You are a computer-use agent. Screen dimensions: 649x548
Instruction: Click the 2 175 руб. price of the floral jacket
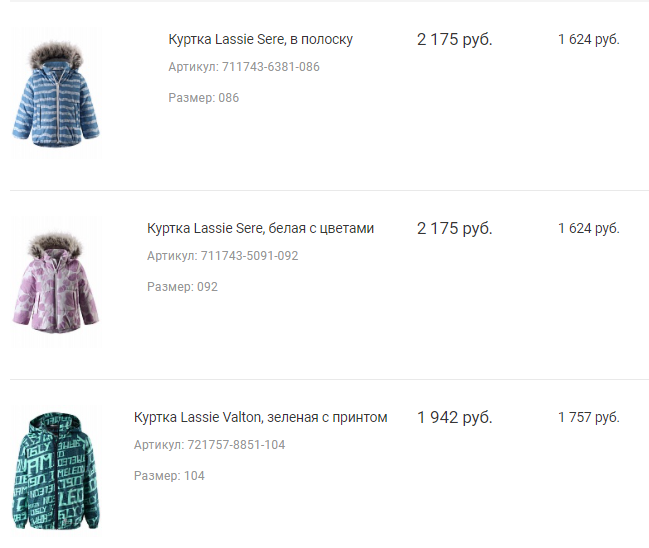coord(454,229)
